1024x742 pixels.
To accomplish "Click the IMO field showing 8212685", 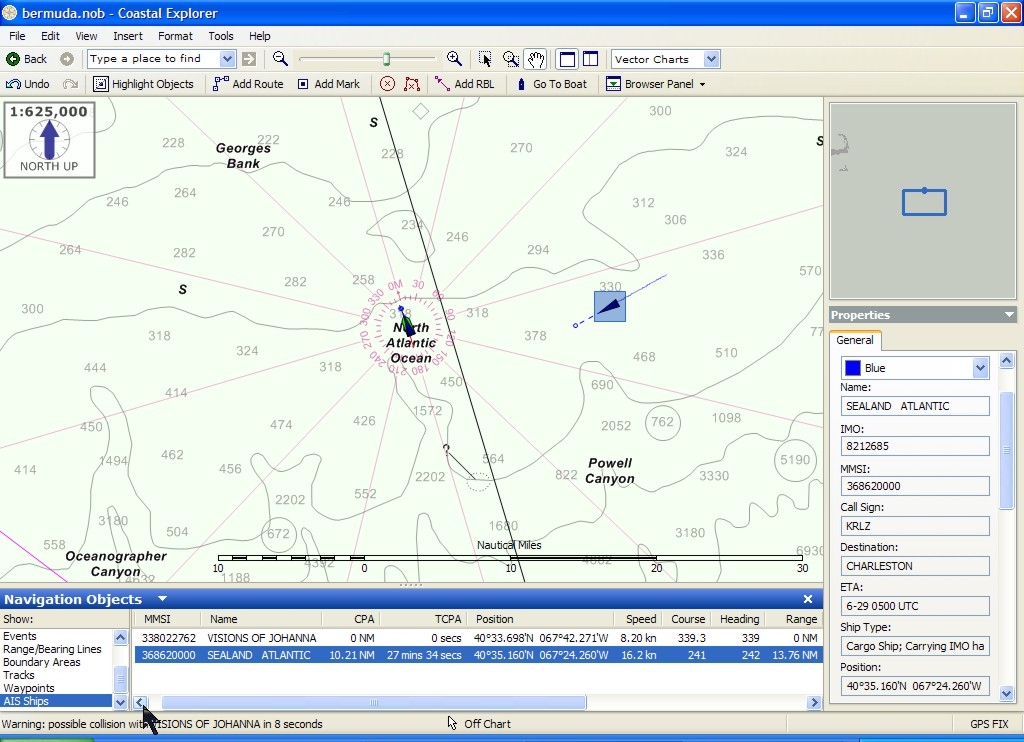I will [x=914, y=446].
